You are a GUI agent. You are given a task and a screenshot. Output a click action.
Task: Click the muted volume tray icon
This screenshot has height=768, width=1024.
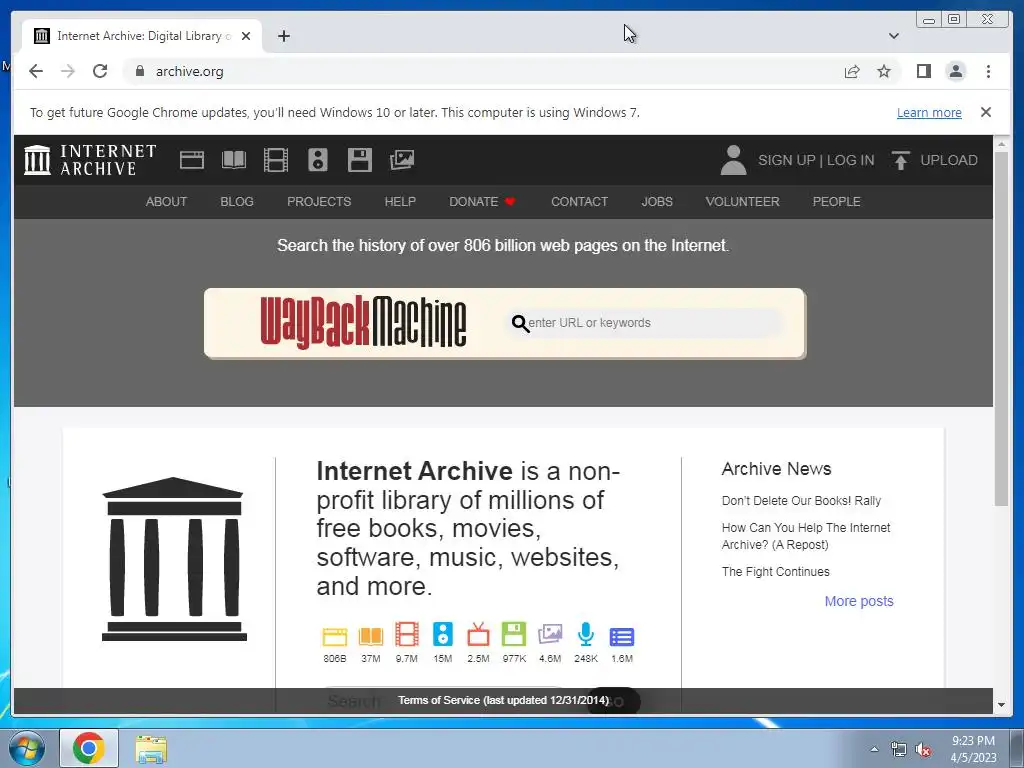point(923,749)
